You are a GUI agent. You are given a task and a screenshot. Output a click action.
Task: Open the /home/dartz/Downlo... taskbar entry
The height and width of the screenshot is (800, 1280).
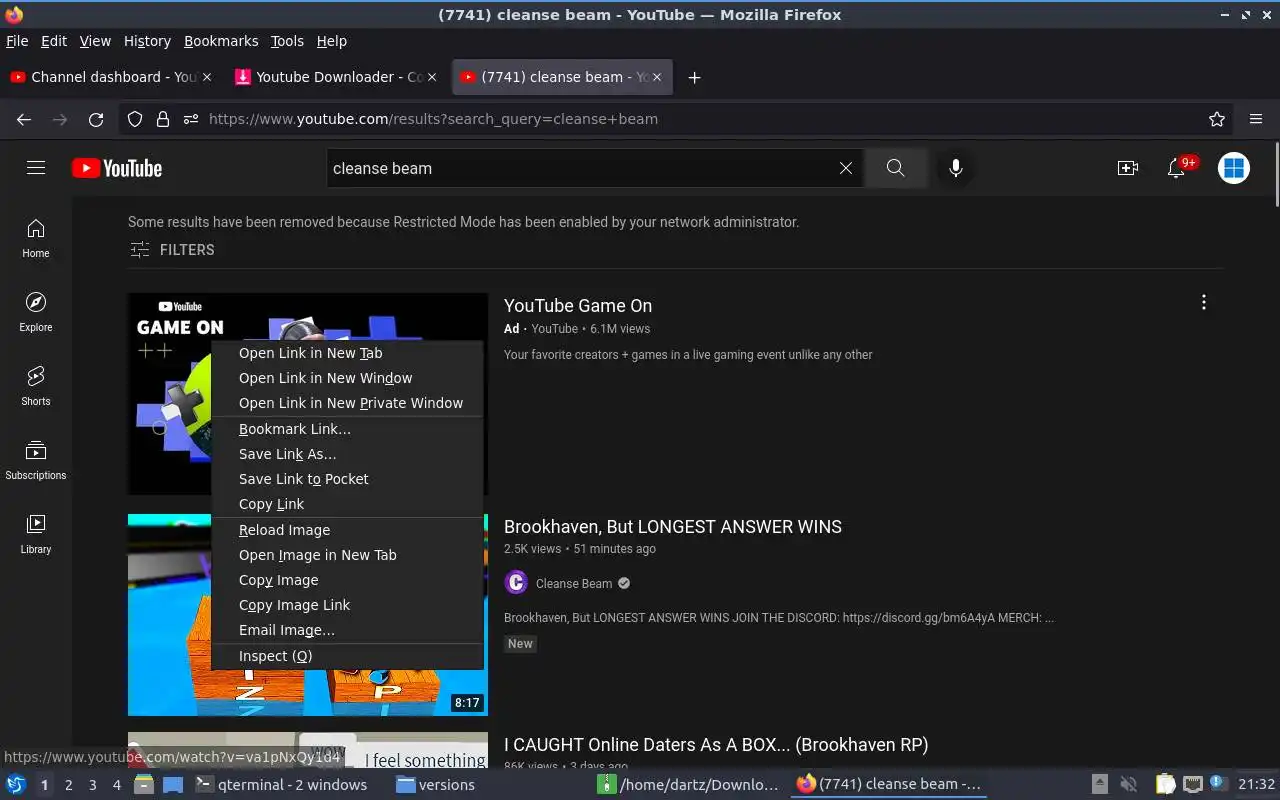tap(688, 785)
